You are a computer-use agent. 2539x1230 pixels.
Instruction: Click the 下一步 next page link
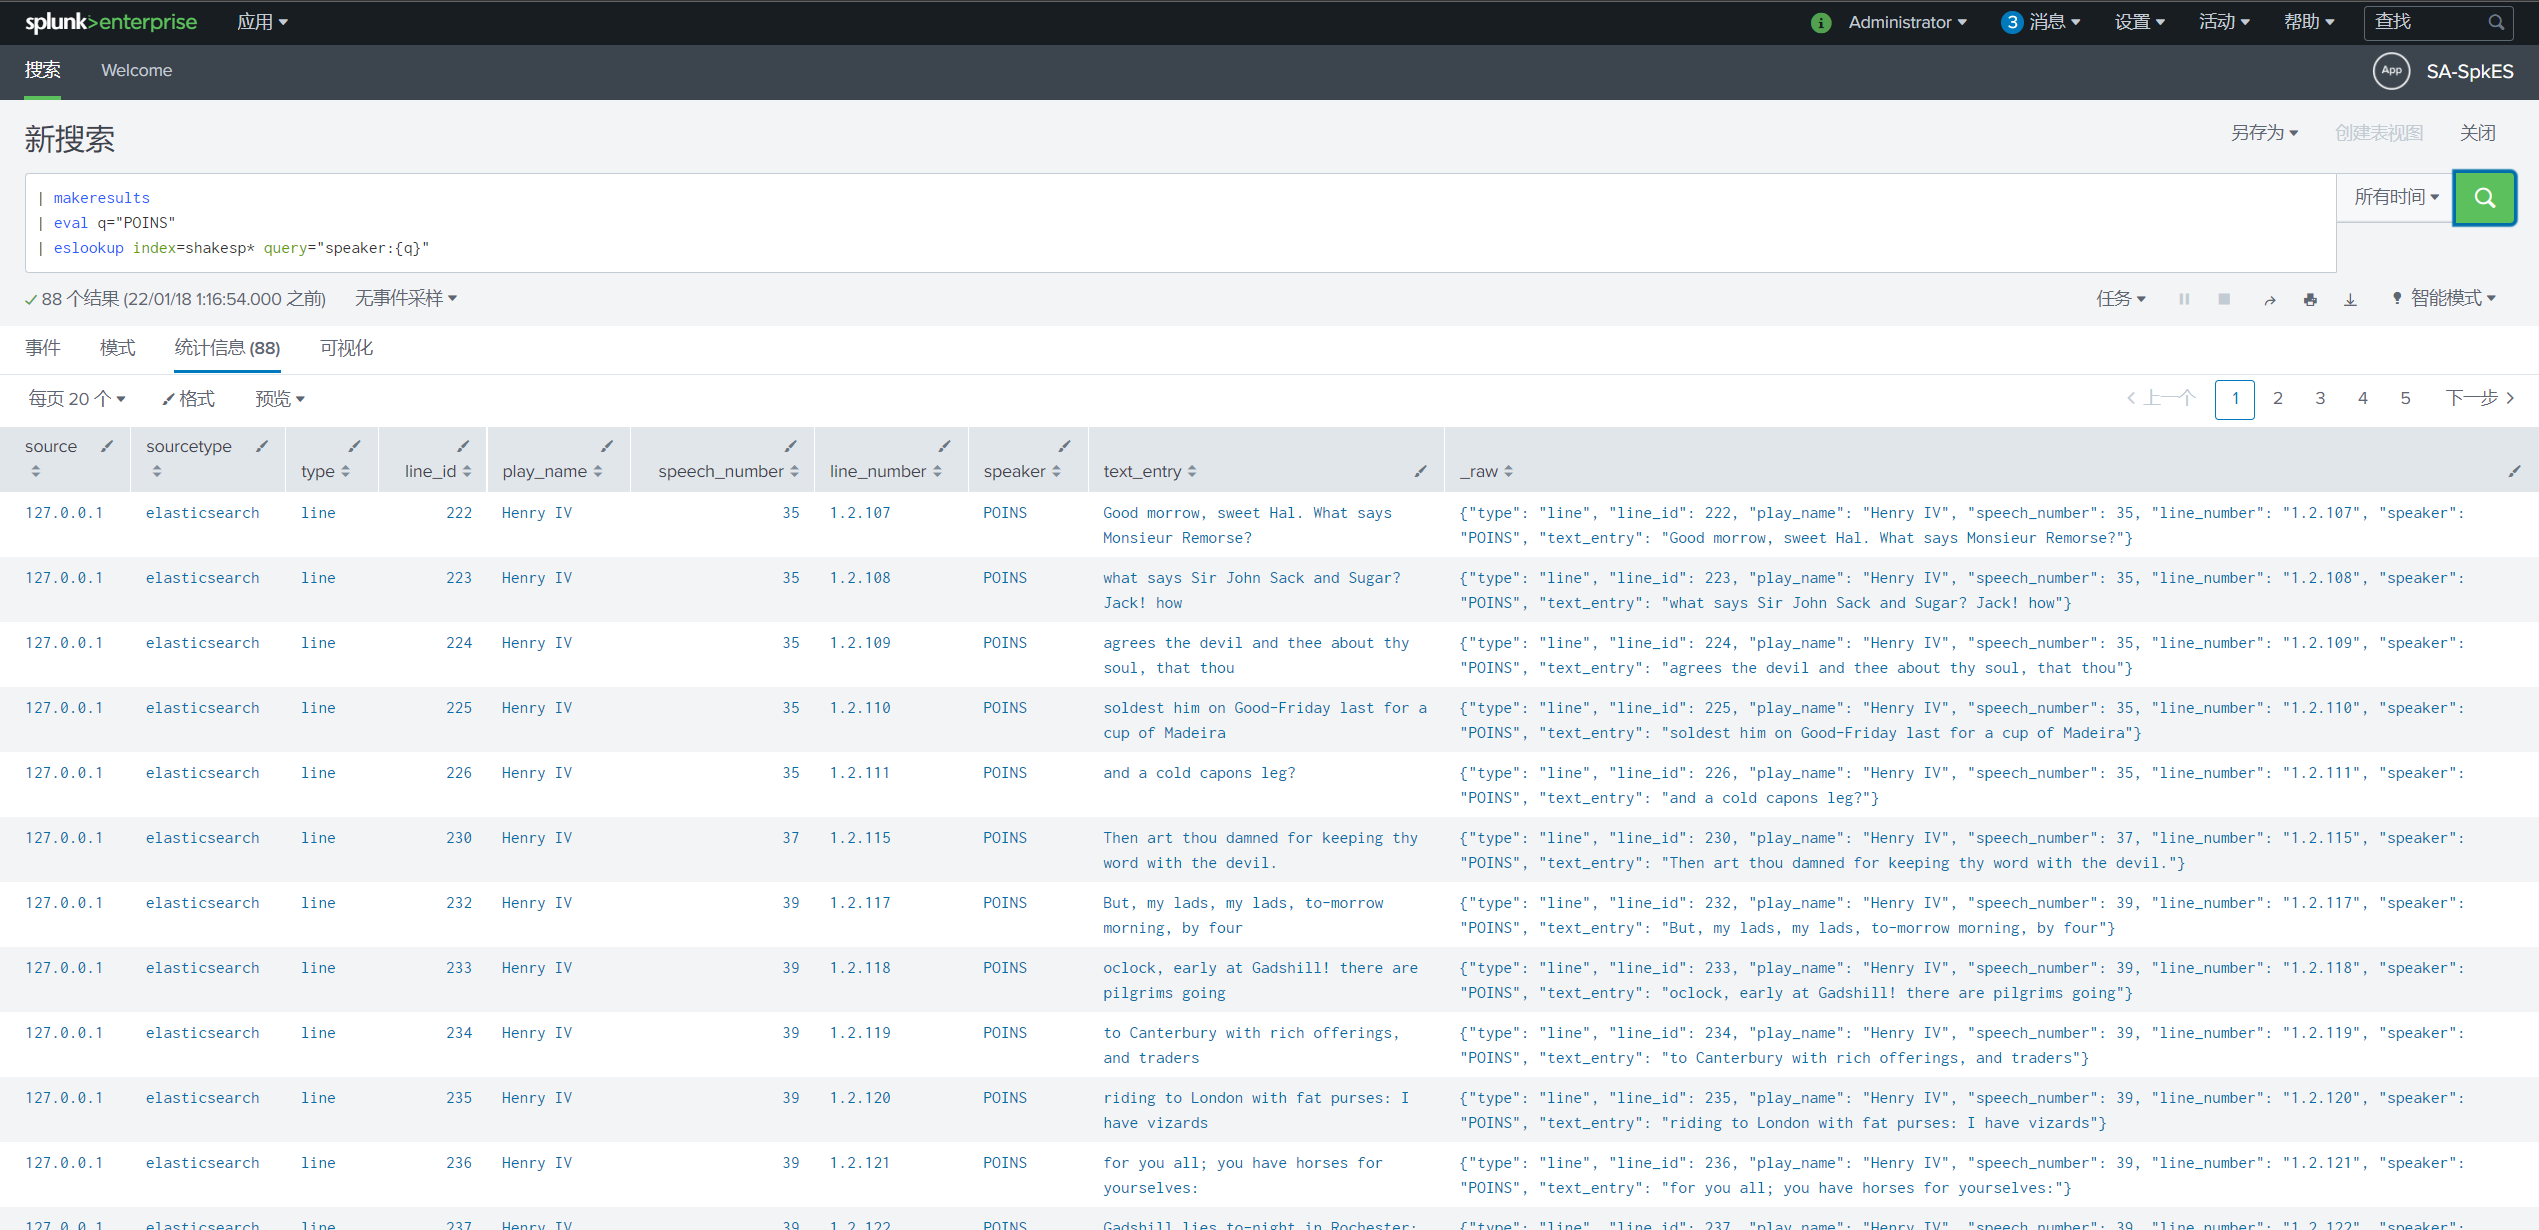pos(2479,398)
